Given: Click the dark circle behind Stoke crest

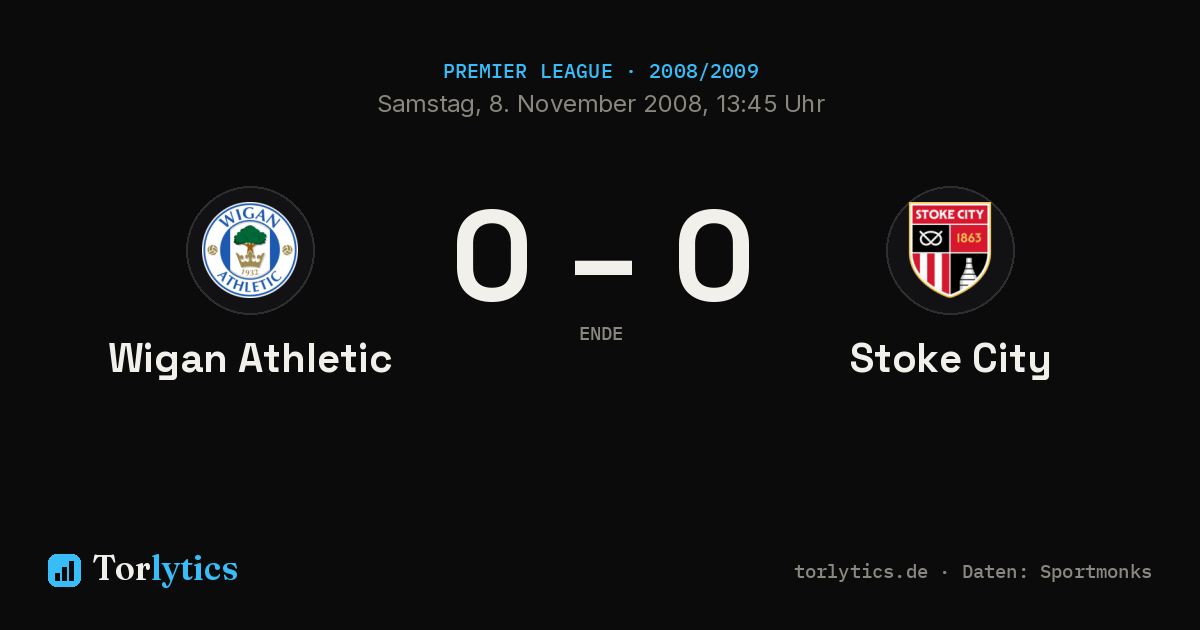Looking at the screenshot, I should (950, 250).
